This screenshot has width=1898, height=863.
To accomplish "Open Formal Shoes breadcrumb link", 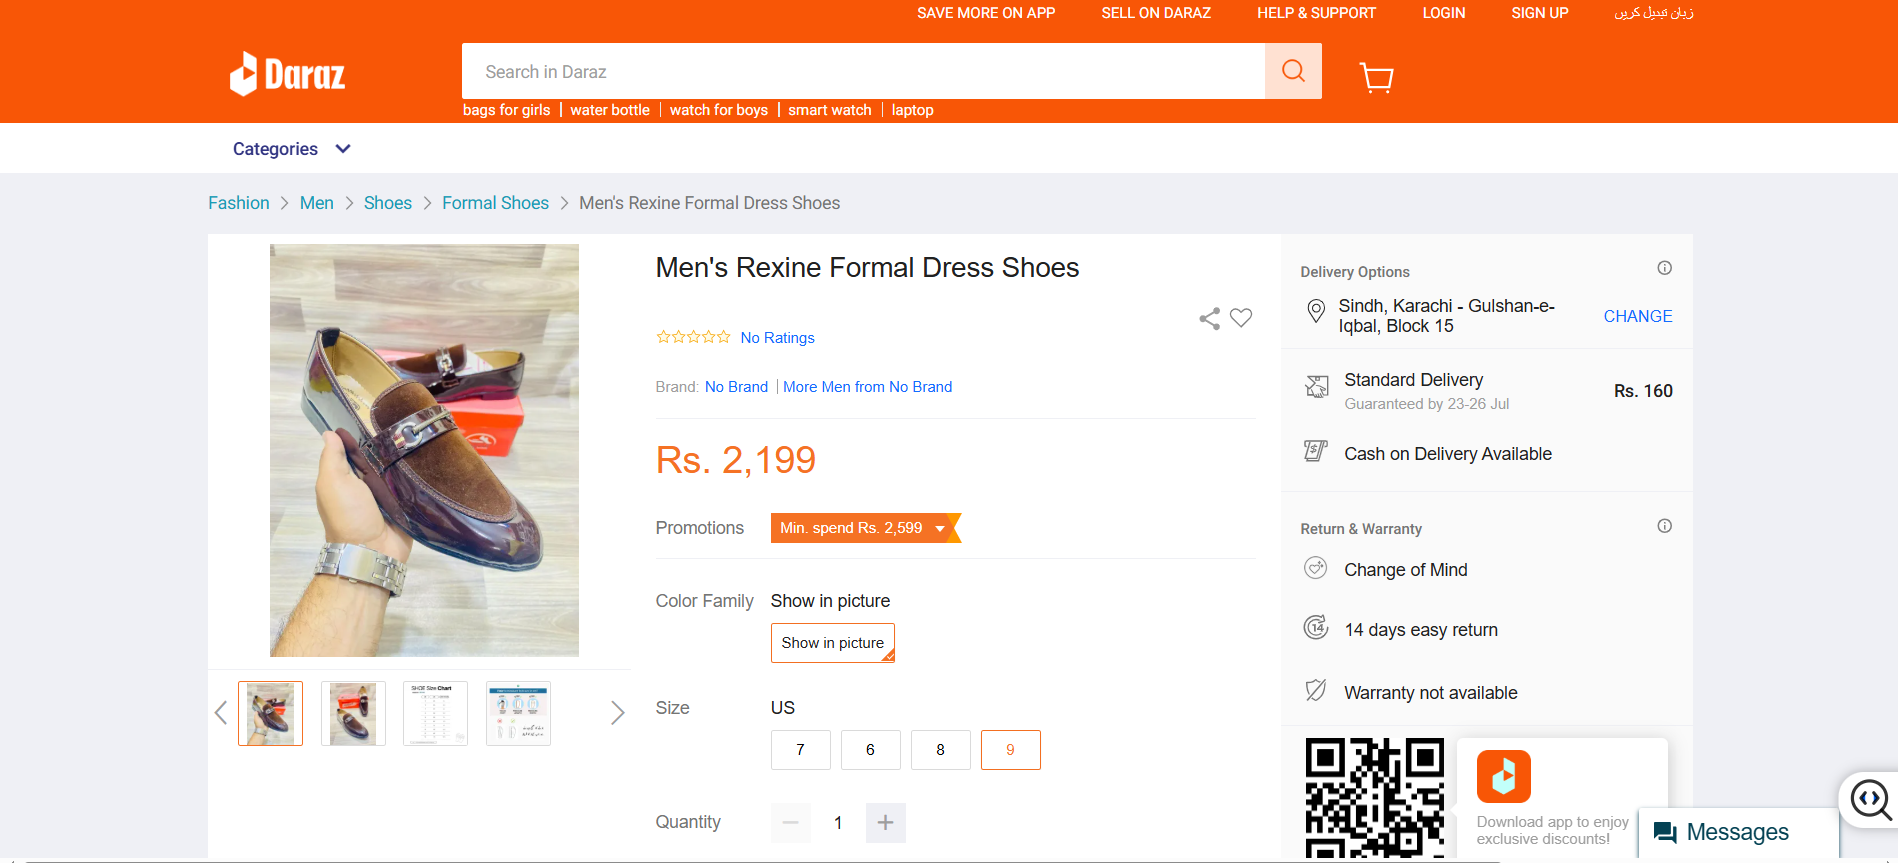I will [x=495, y=203].
